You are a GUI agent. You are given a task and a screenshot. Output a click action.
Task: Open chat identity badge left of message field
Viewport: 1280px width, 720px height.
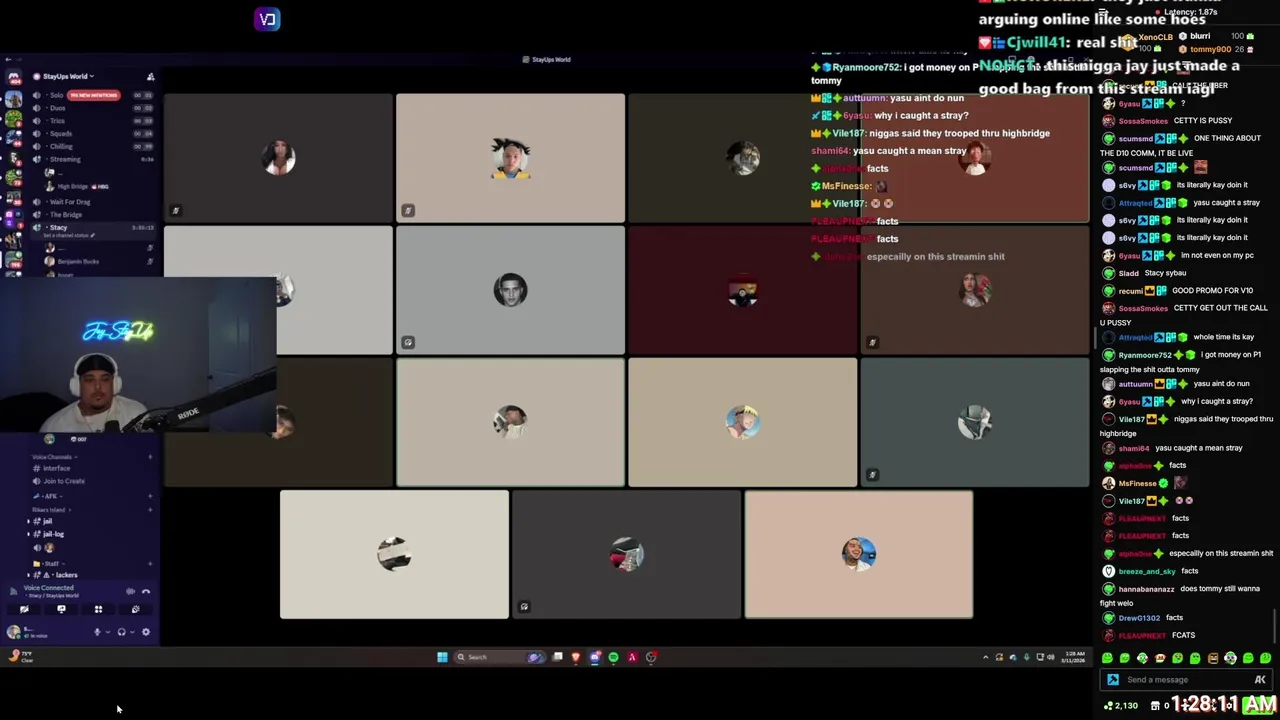click(x=1113, y=680)
